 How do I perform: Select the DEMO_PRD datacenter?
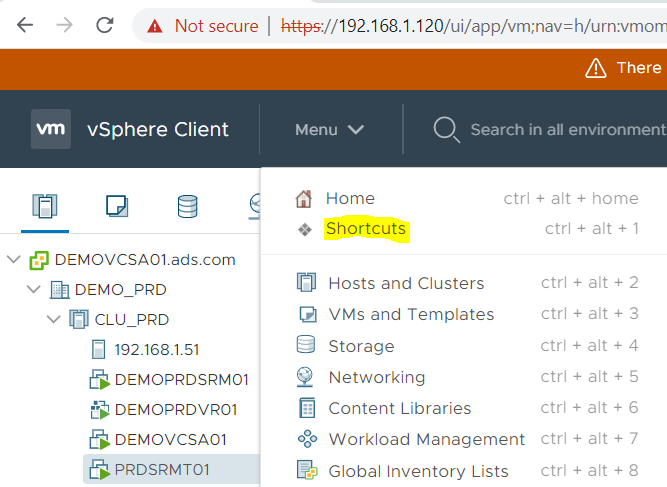click(x=120, y=290)
